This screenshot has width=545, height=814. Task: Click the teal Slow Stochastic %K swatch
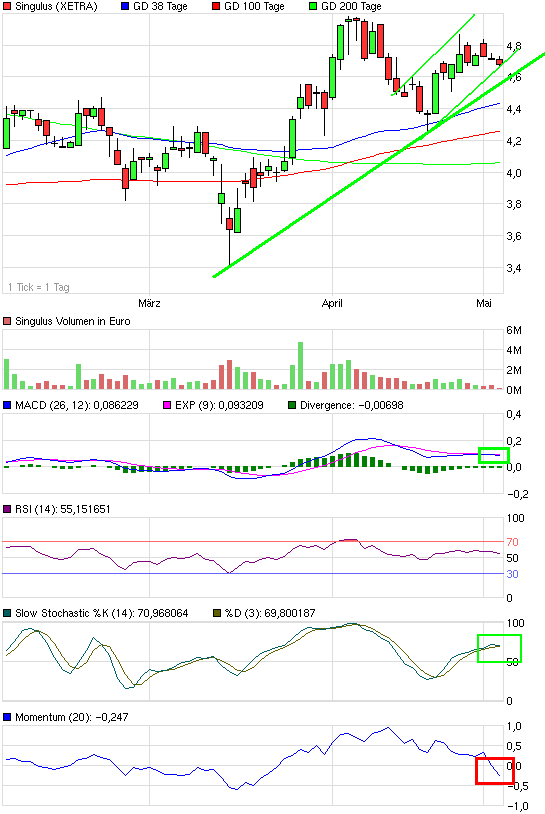point(7,613)
